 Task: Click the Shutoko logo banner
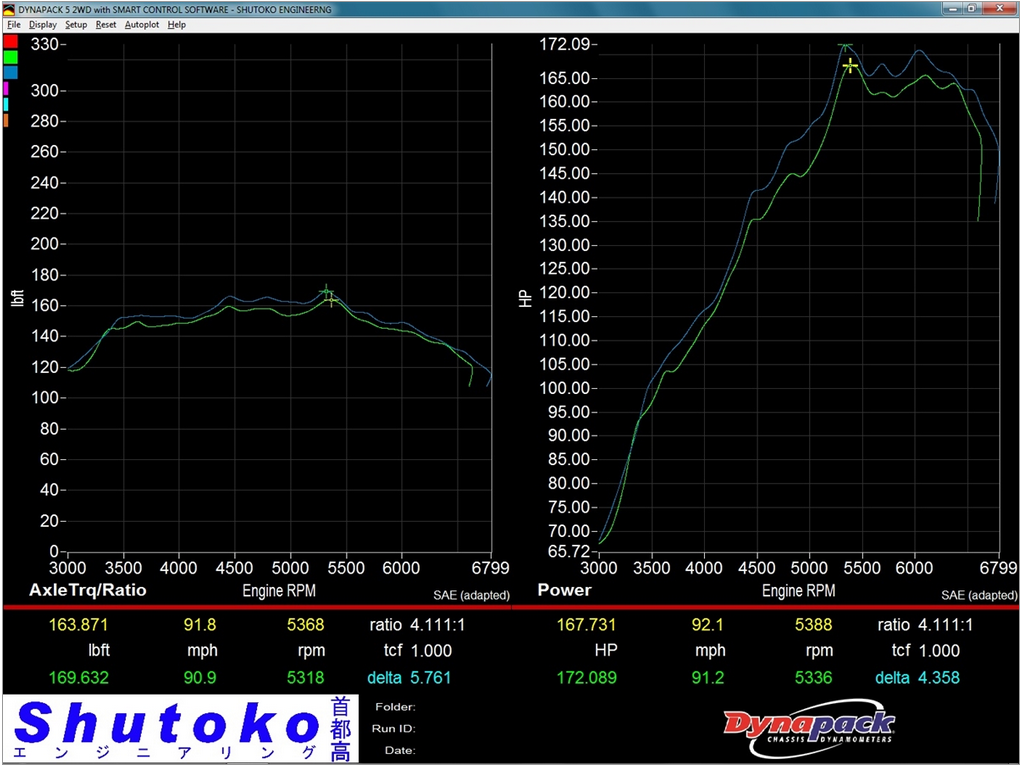[178, 729]
